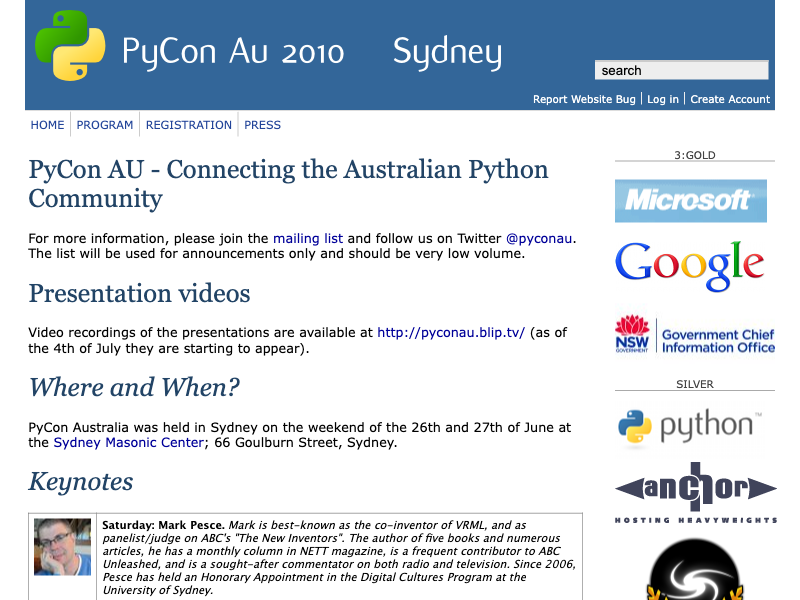Click the Log in link

(663, 99)
